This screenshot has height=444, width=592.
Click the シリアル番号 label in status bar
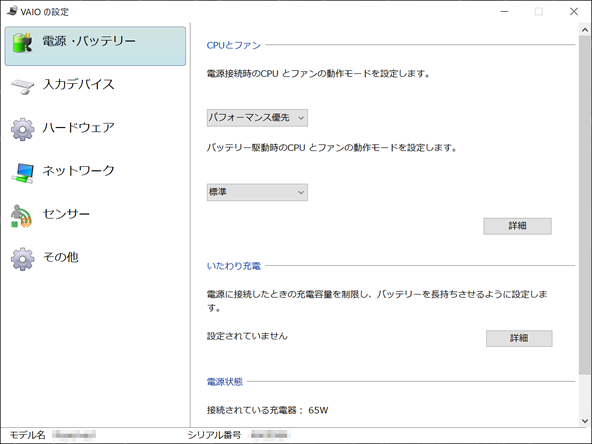[x=214, y=435]
